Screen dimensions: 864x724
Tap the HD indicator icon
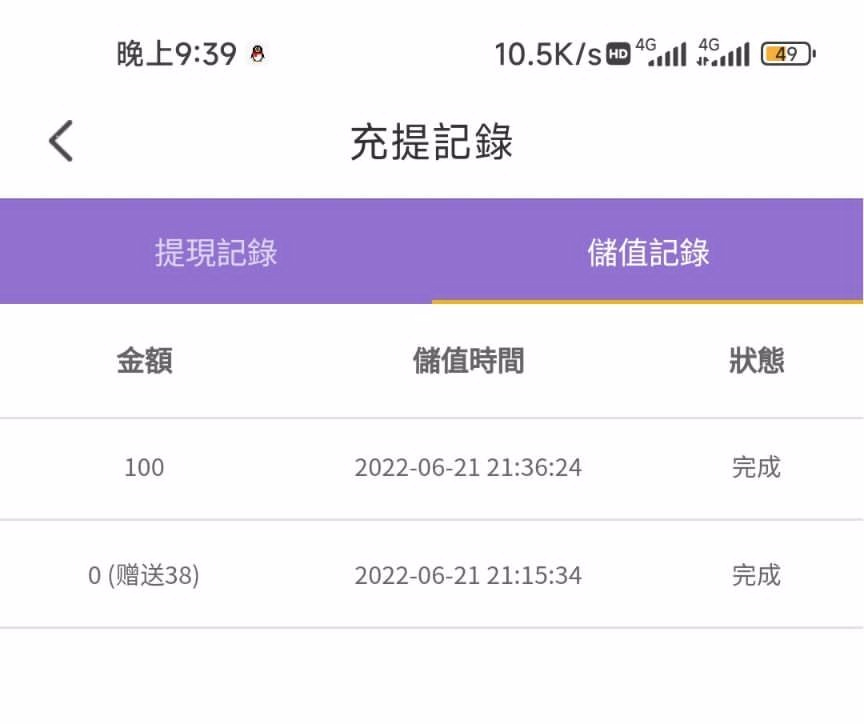[619, 54]
